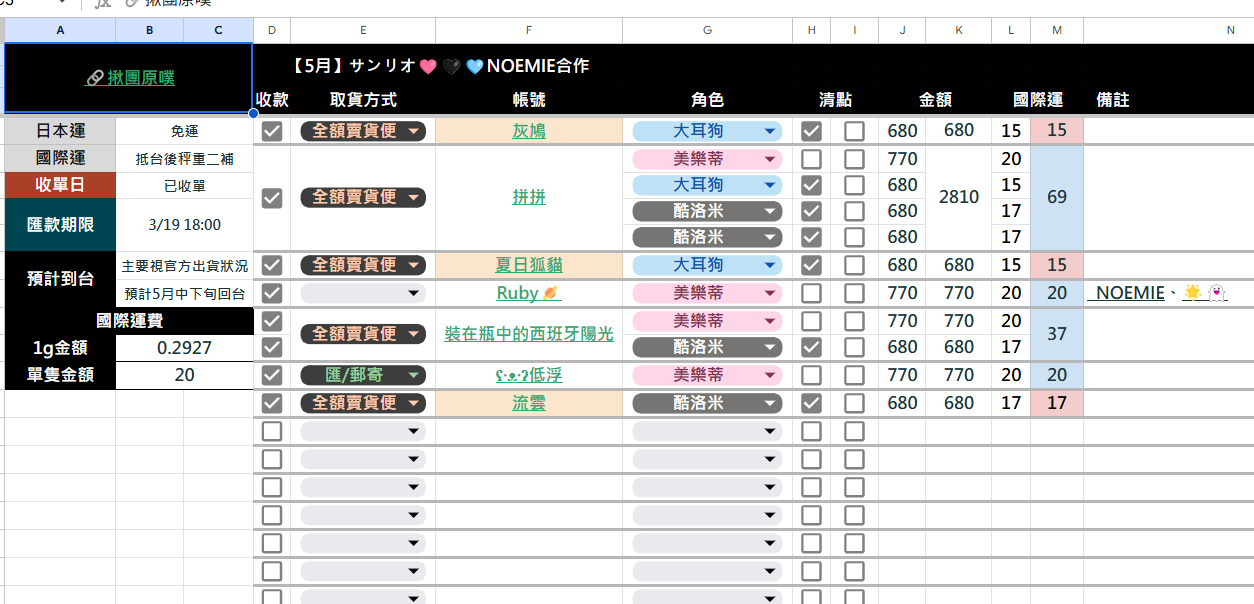1254x604 pixels.
Task: Select column G header
Action: pos(707,30)
